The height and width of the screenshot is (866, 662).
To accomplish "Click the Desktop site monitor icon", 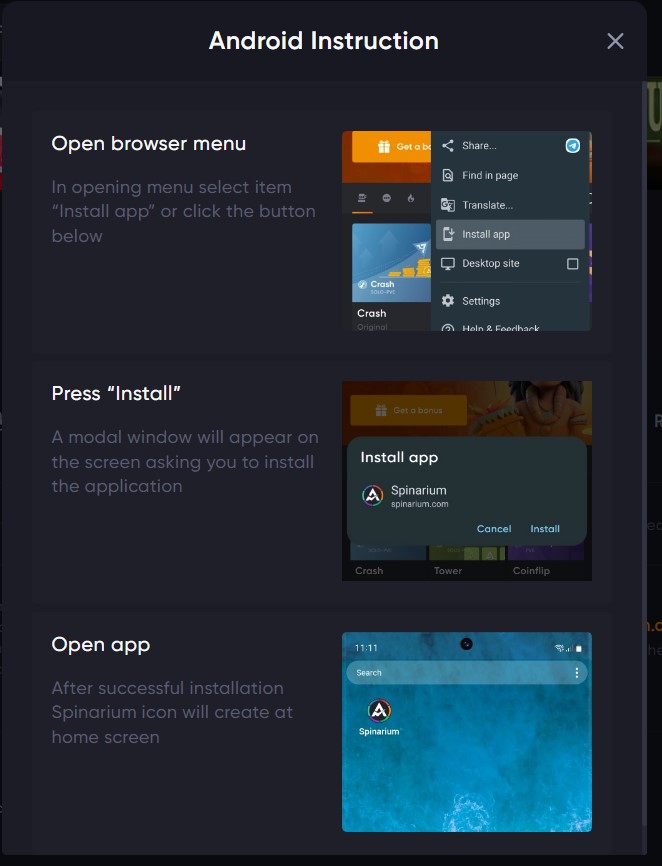I will click(448, 263).
